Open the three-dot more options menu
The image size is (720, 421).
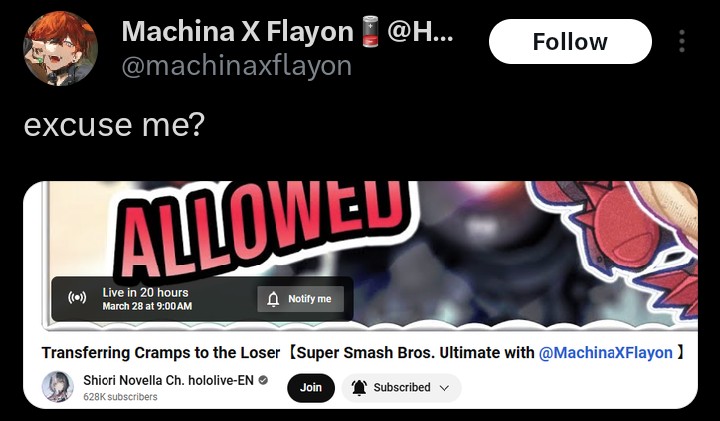click(x=682, y=41)
